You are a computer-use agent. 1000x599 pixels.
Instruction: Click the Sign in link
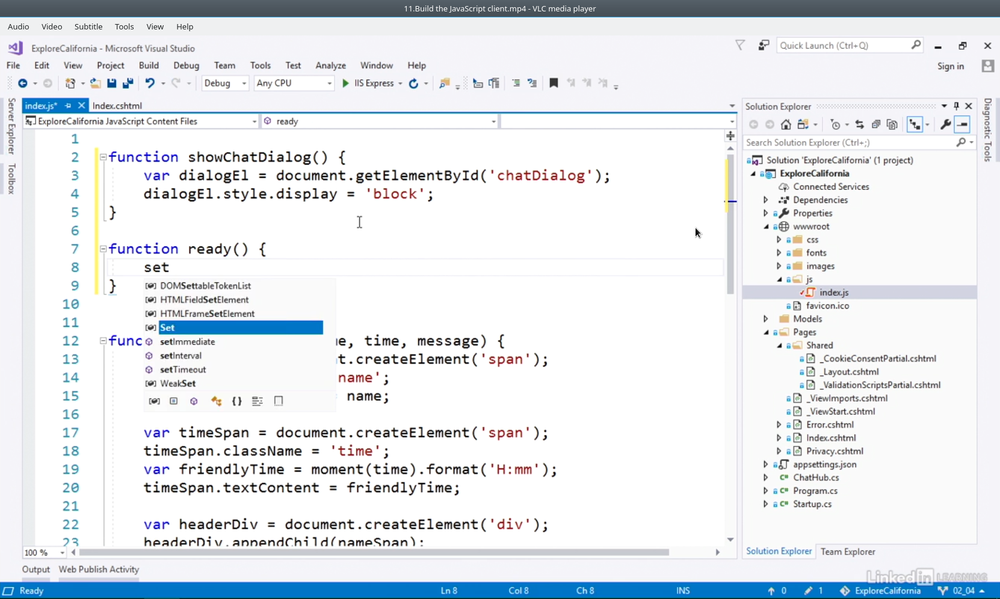click(x=950, y=66)
